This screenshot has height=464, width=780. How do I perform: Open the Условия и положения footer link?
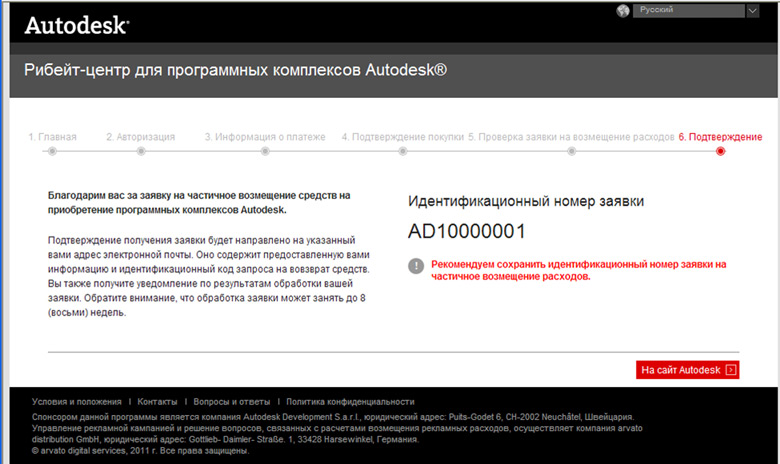coord(77,402)
